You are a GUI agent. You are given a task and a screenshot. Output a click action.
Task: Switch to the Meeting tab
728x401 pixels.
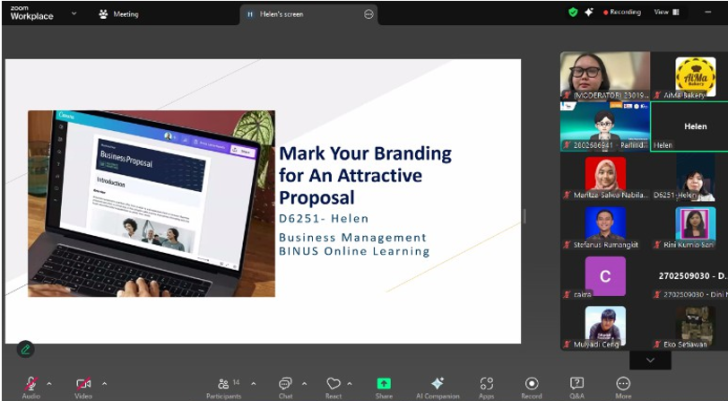[119, 14]
